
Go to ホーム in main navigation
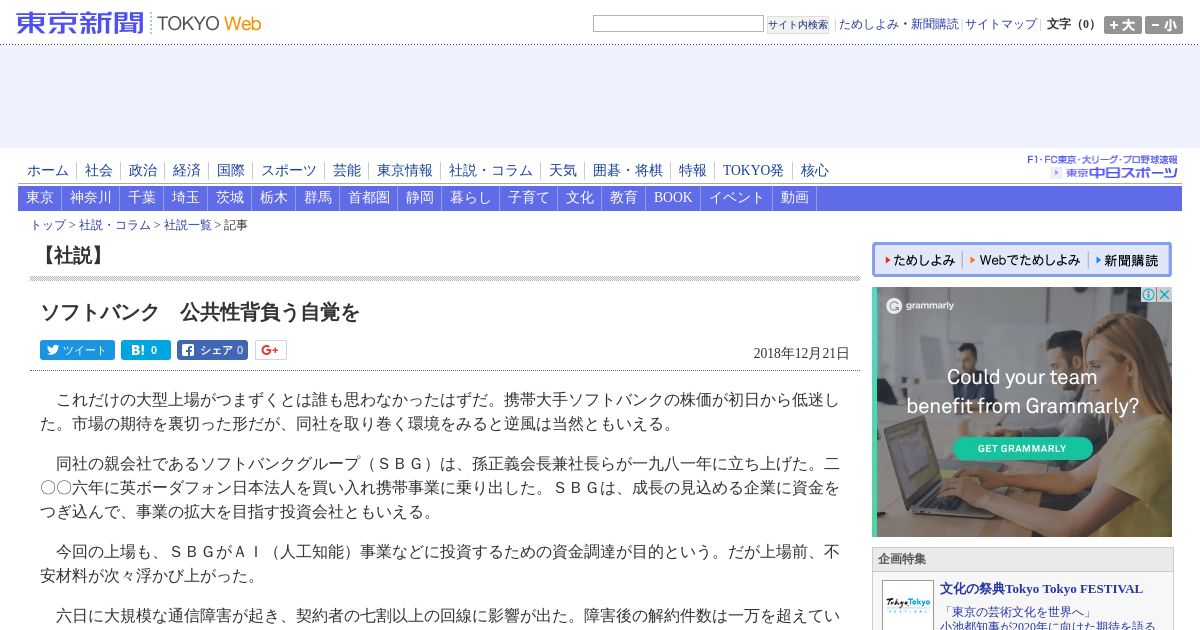pyautogui.click(x=48, y=171)
